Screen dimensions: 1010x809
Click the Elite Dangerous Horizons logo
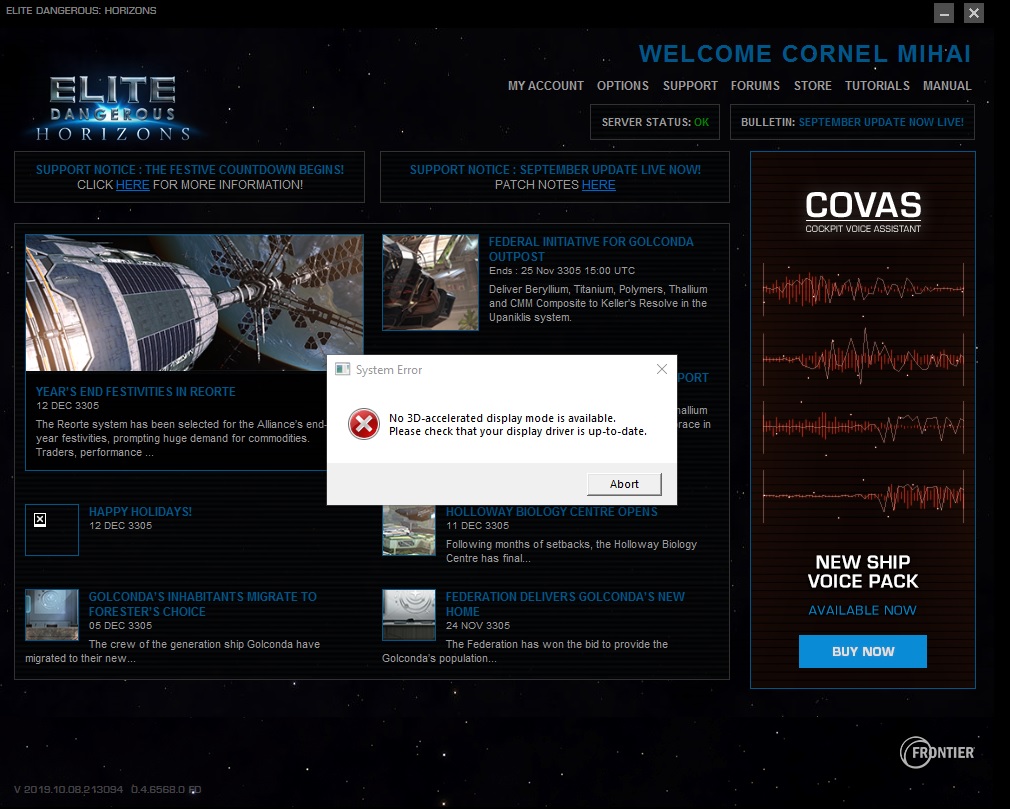113,108
